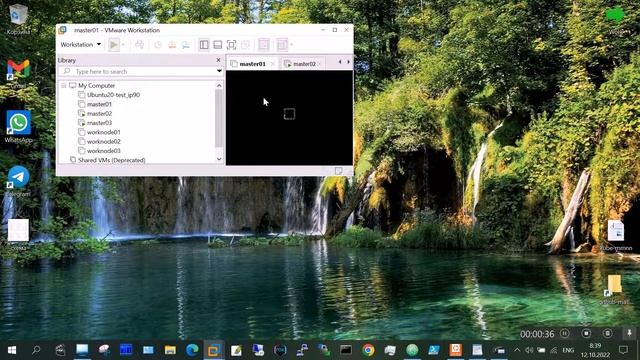Toggle the thumbnail bar view icon
Screen dimensions: 640x360
pyautogui.click(x=218, y=44)
